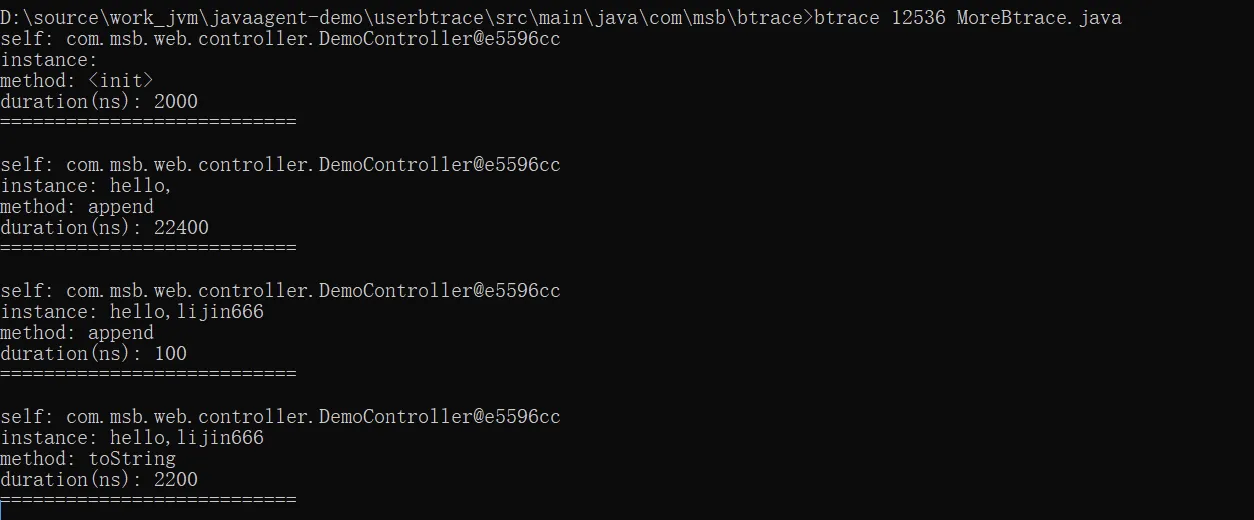Click the first 'instance: hello,lijin666' line
This screenshot has height=520, width=1254.
pyautogui.click(x=132, y=312)
